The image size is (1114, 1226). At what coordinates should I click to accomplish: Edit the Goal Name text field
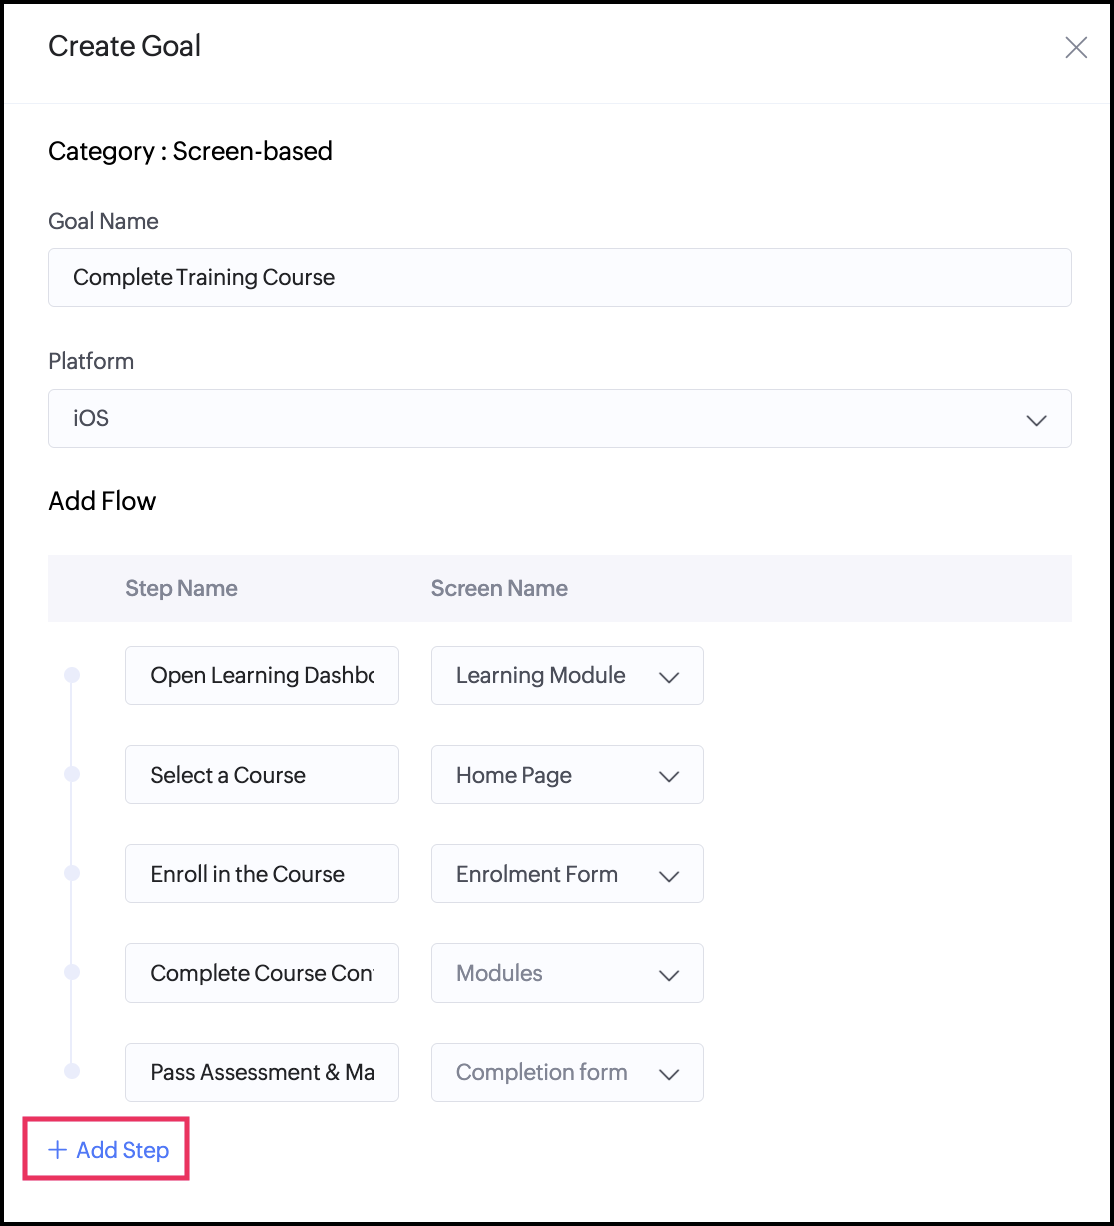click(x=559, y=277)
